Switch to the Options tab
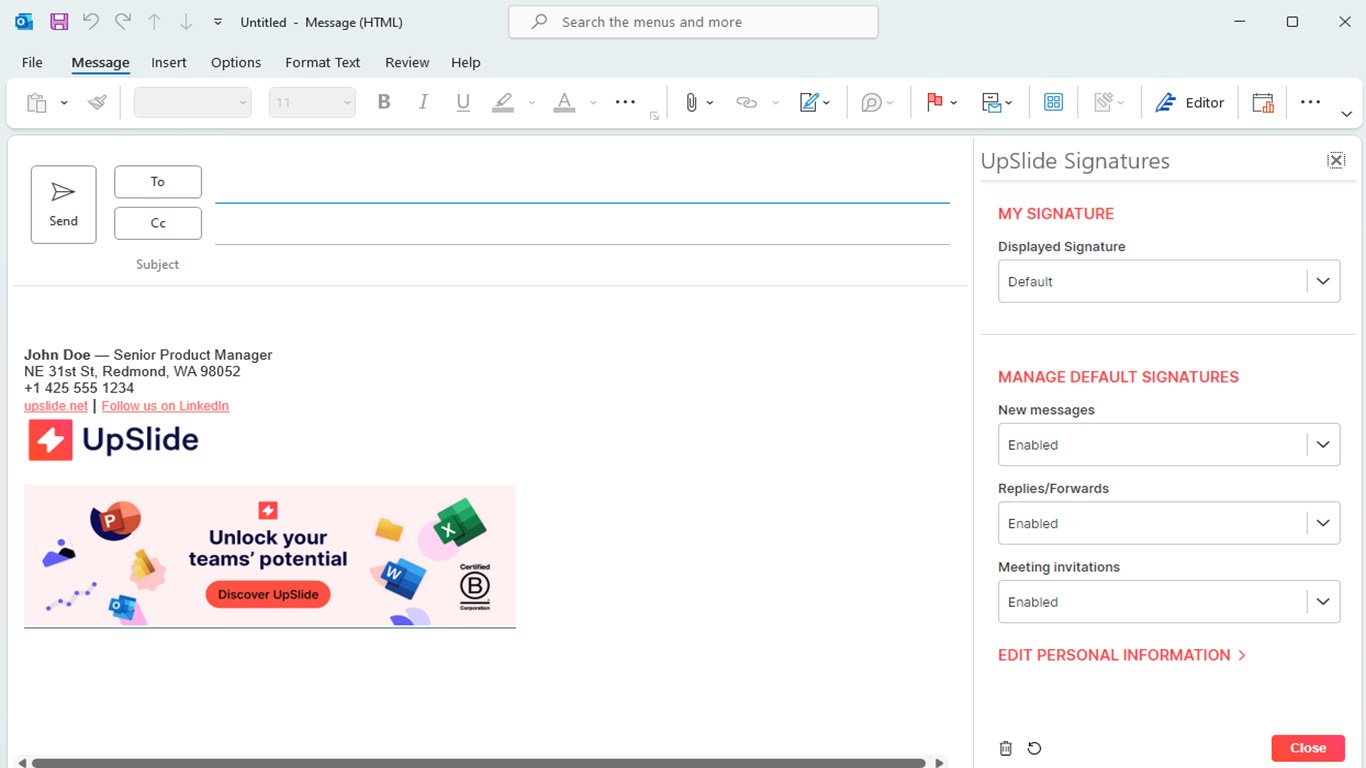The height and width of the screenshot is (768, 1366). coord(236,62)
